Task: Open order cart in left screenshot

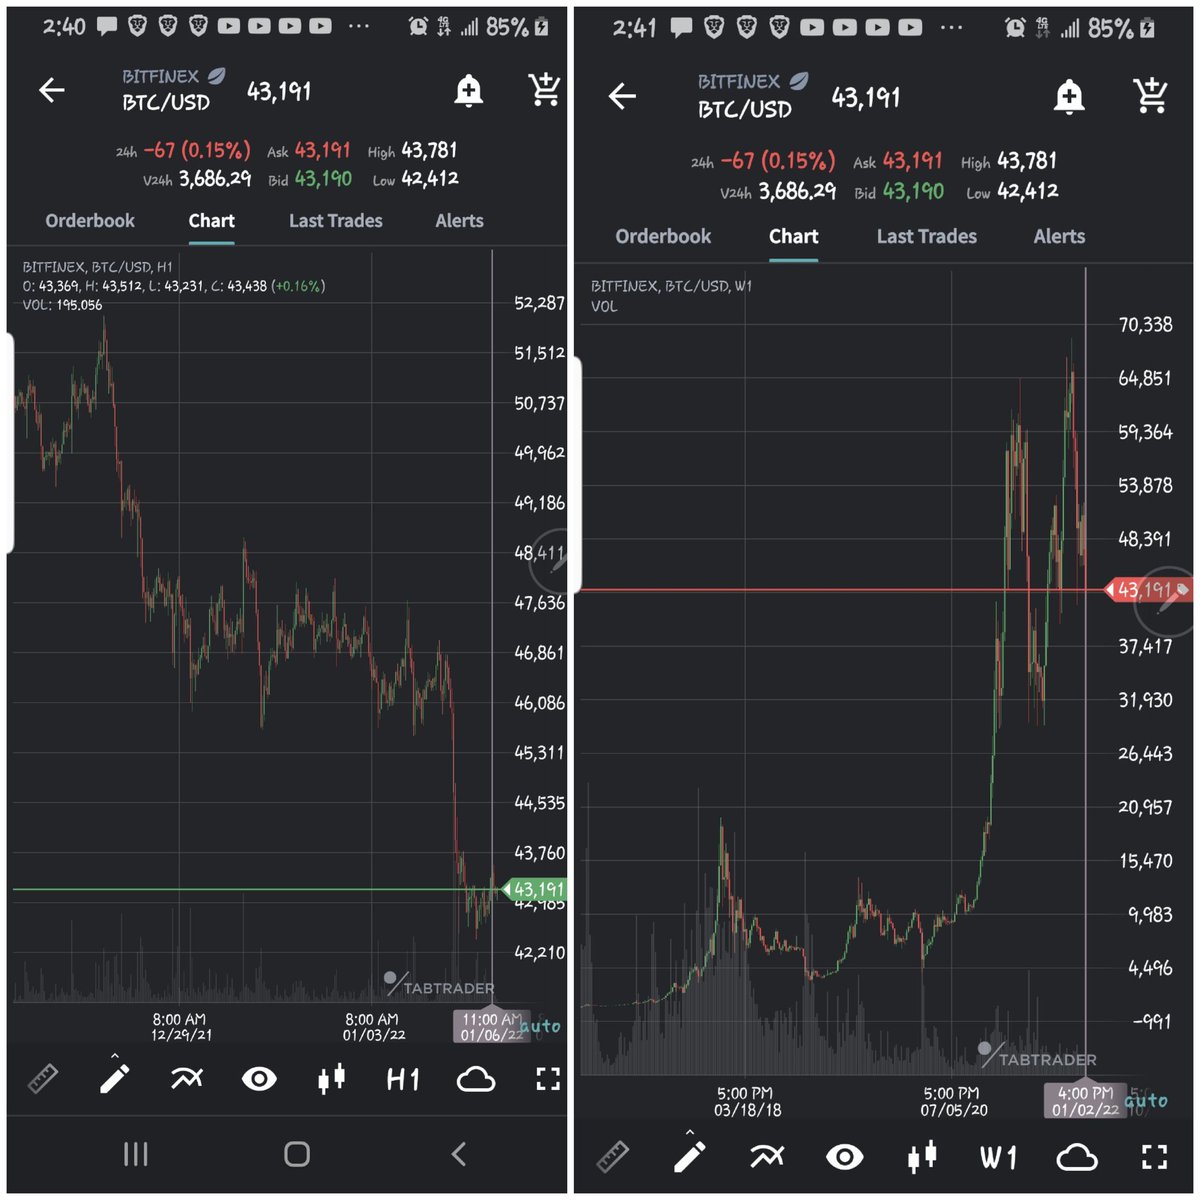Action: (x=544, y=90)
